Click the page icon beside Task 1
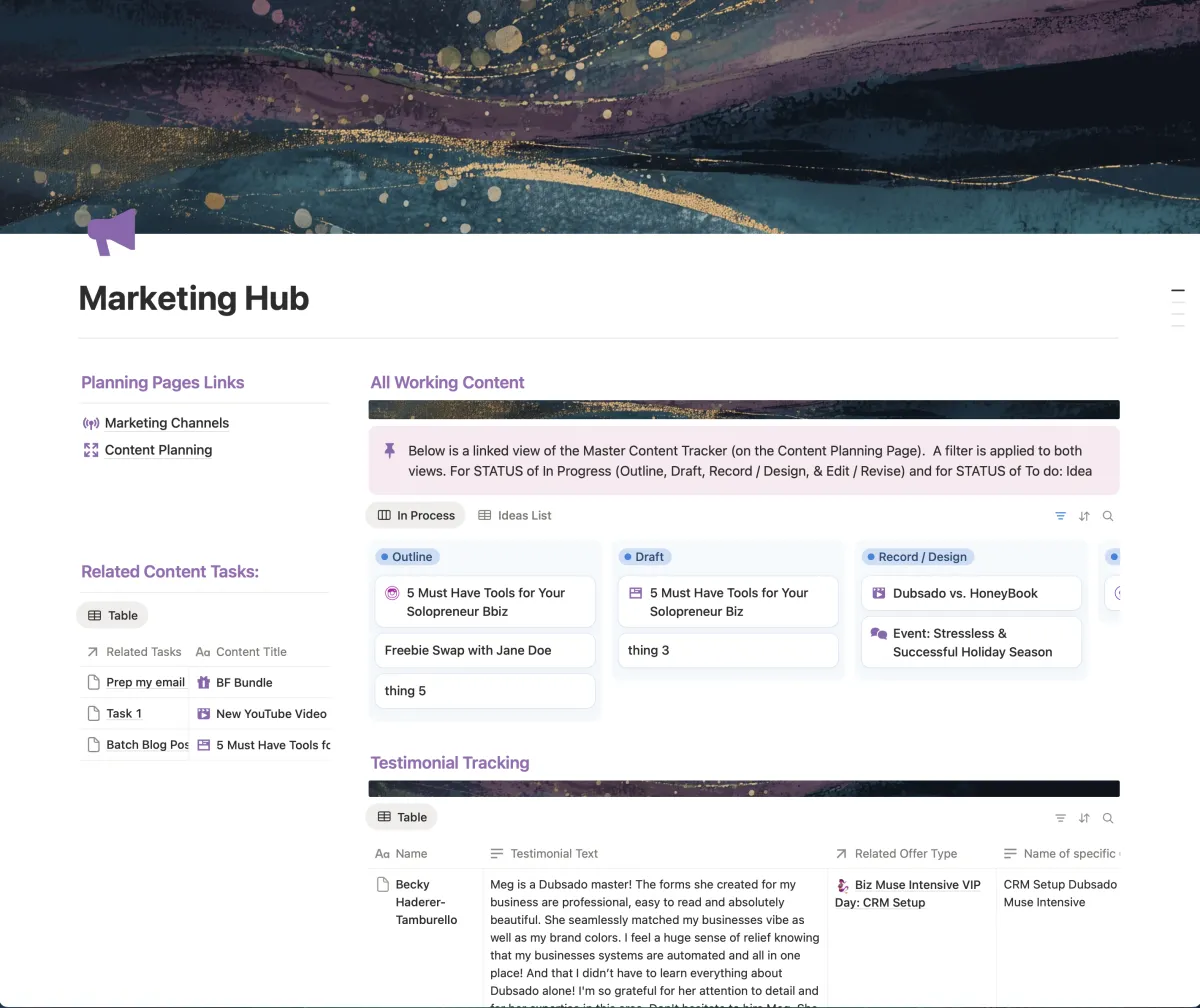Viewport: 1200px width, 1008px height. (x=94, y=713)
